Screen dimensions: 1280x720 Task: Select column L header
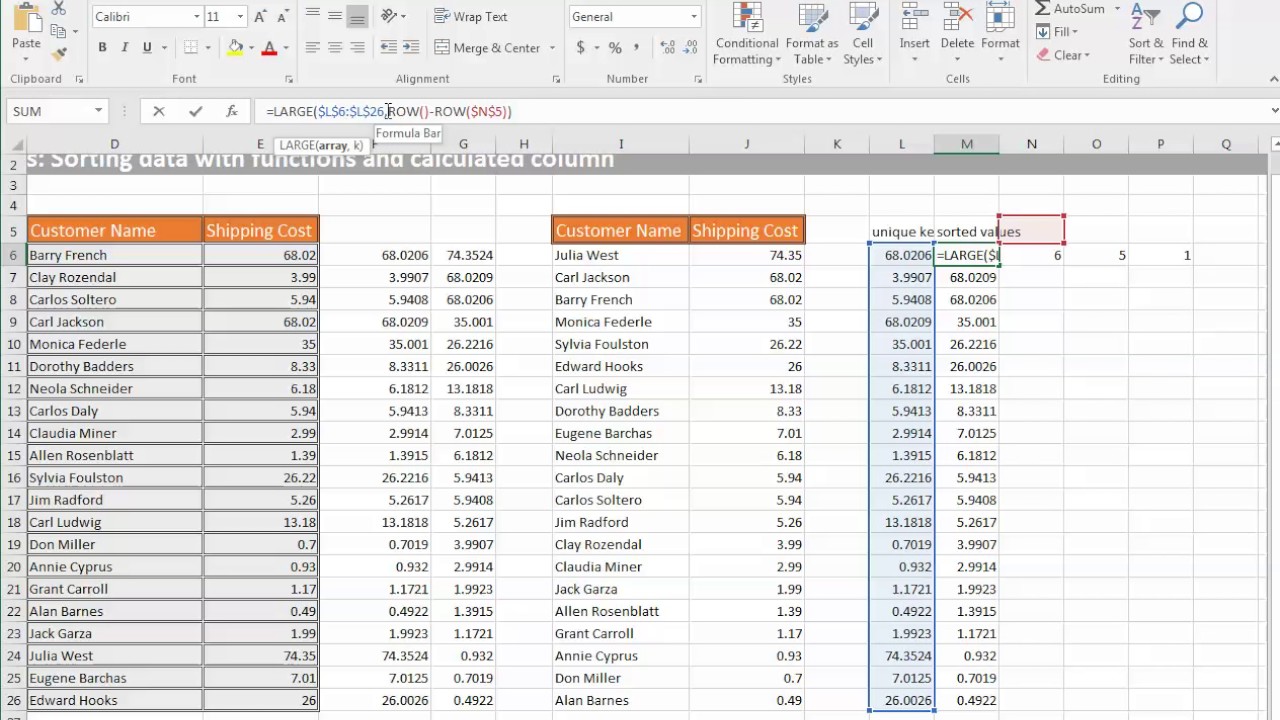[902, 144]
